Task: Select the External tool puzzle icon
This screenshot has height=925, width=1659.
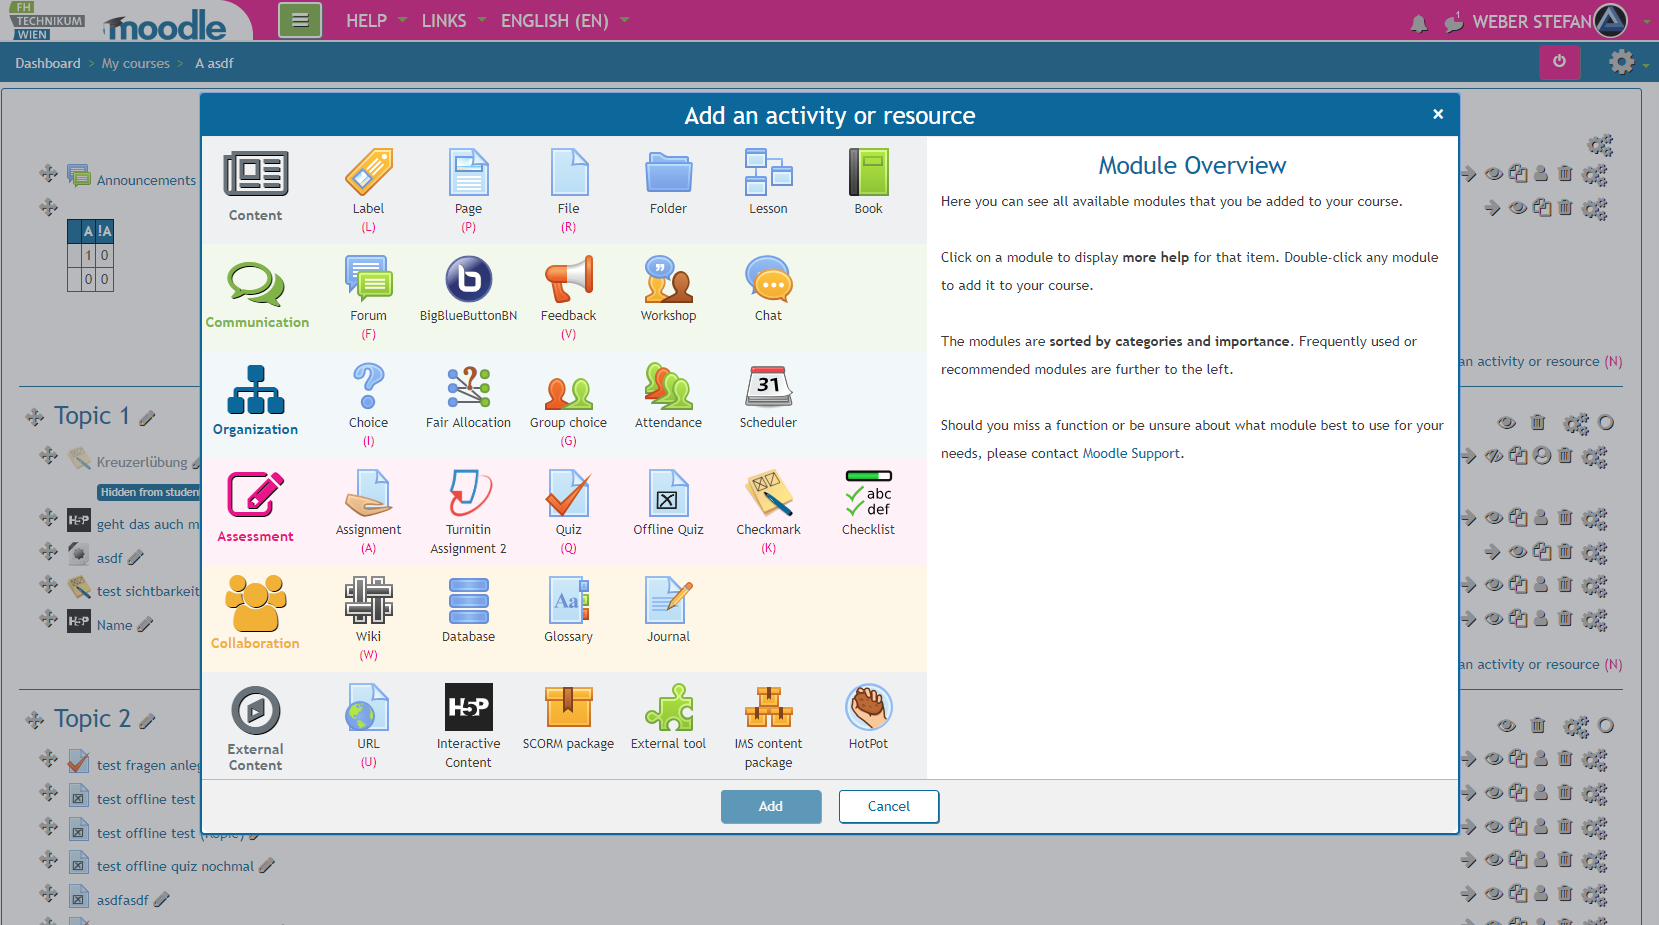Action: (x=668, y=707)
